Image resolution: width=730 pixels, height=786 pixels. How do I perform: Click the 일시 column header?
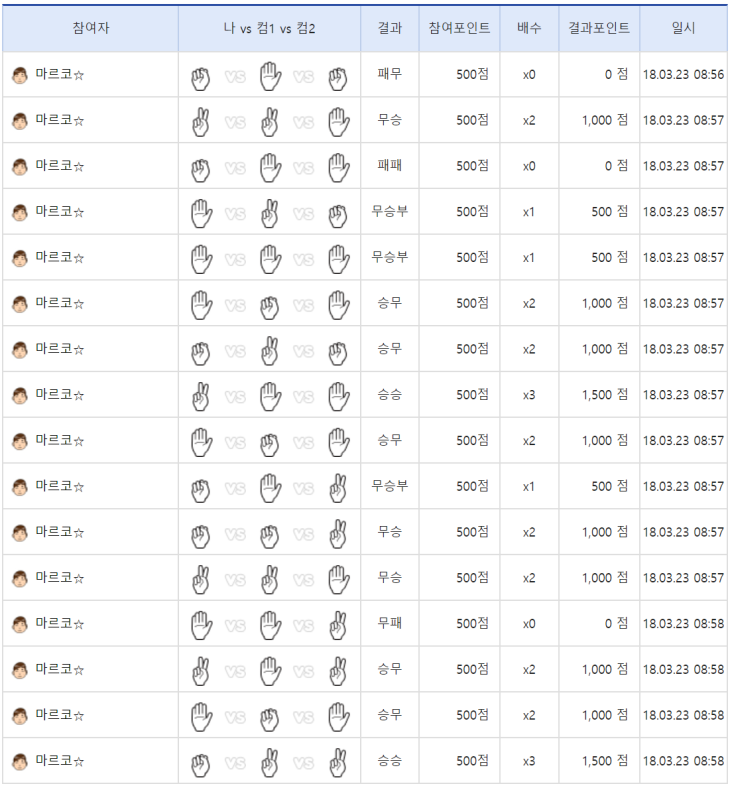[x=684, y=29]
